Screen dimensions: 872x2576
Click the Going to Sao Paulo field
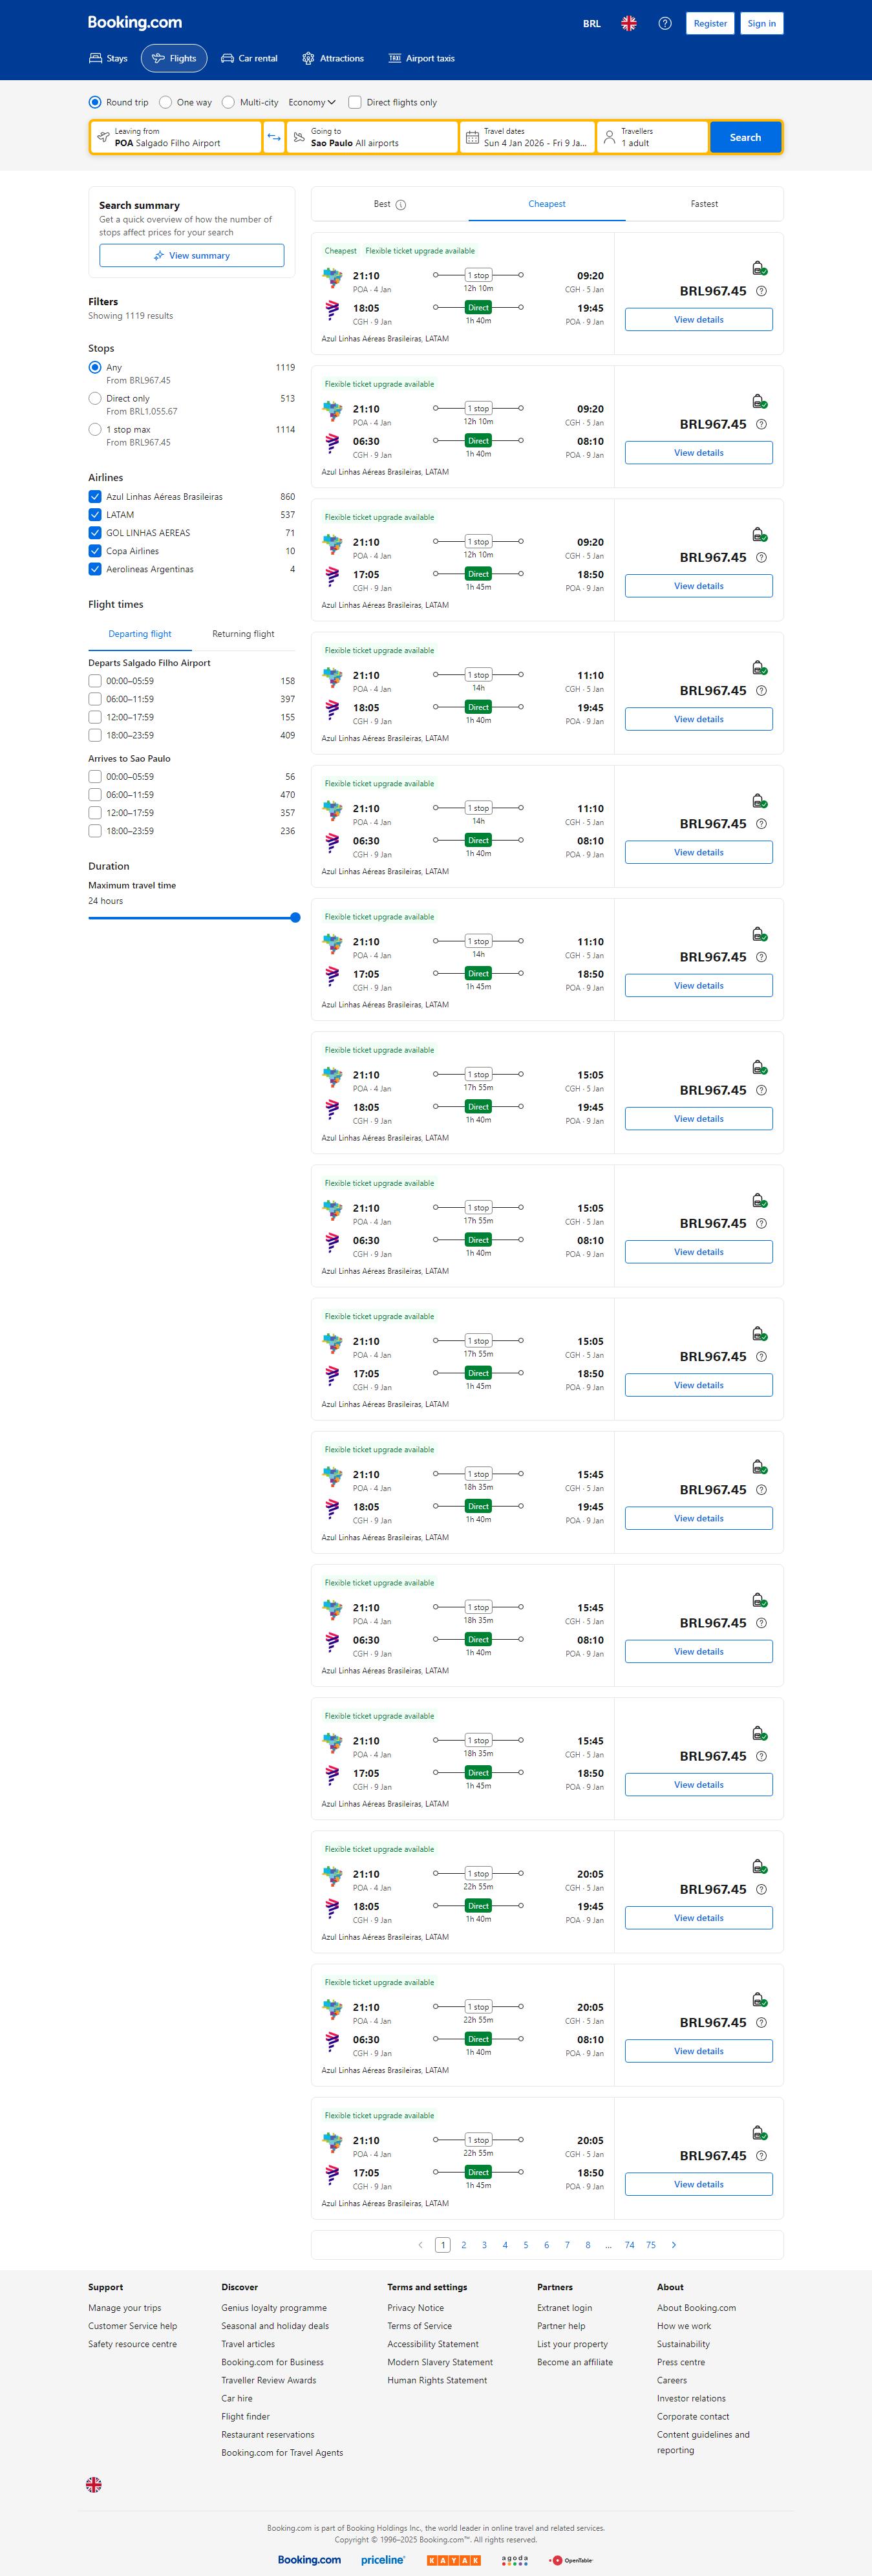click(x=371, y=137)
